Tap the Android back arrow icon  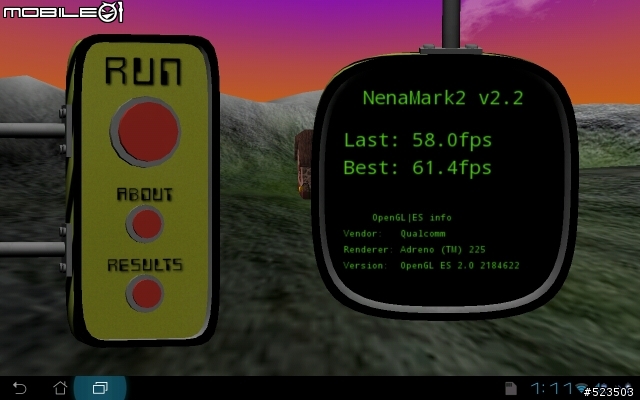point(19,387)
